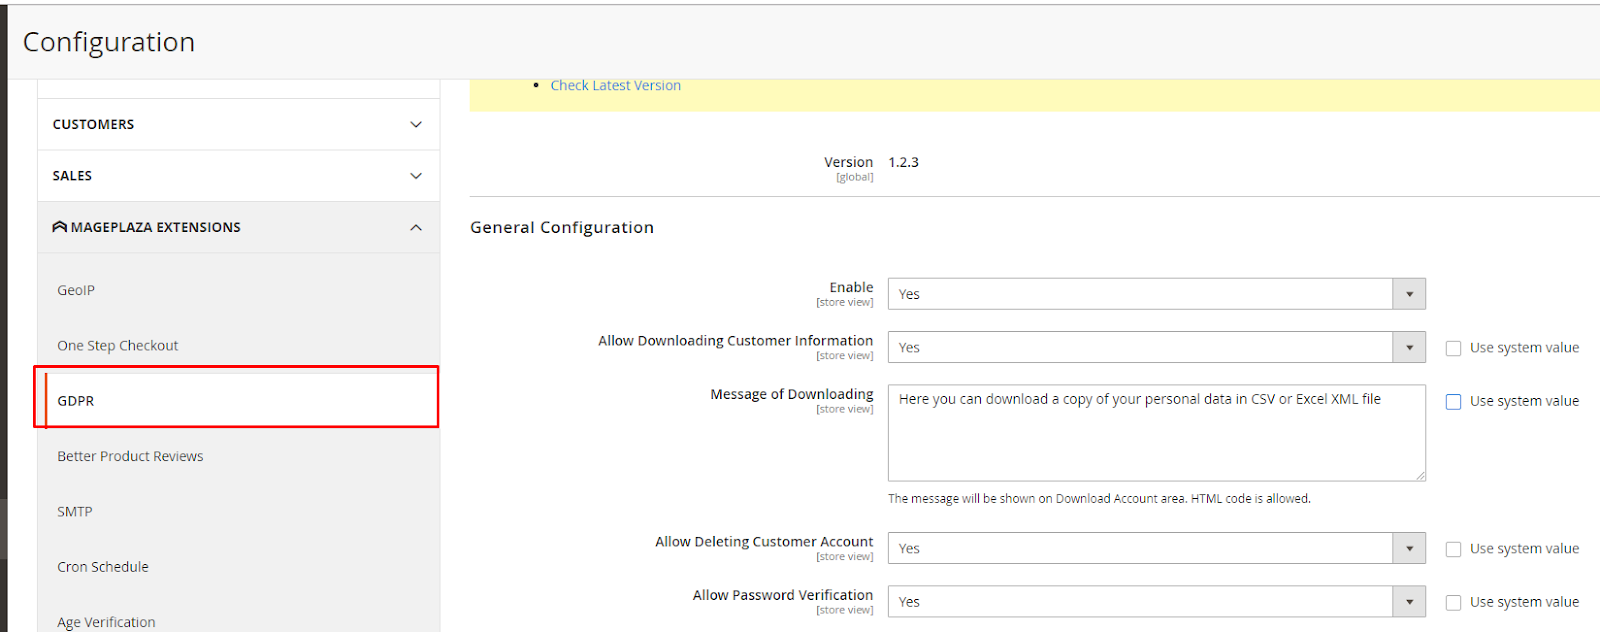Collapse the Mageplaza Extensions section
This screenshot has height=632, width=1600.
[416, 228]
